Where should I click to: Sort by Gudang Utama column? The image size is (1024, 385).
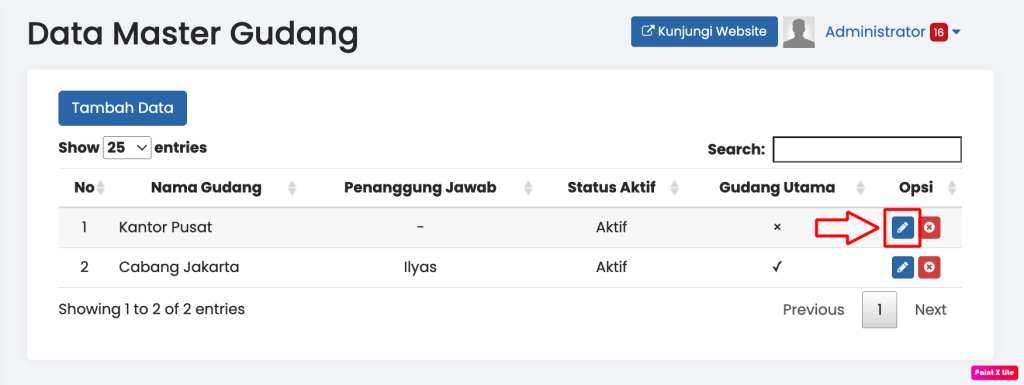[x=777, y=188]
